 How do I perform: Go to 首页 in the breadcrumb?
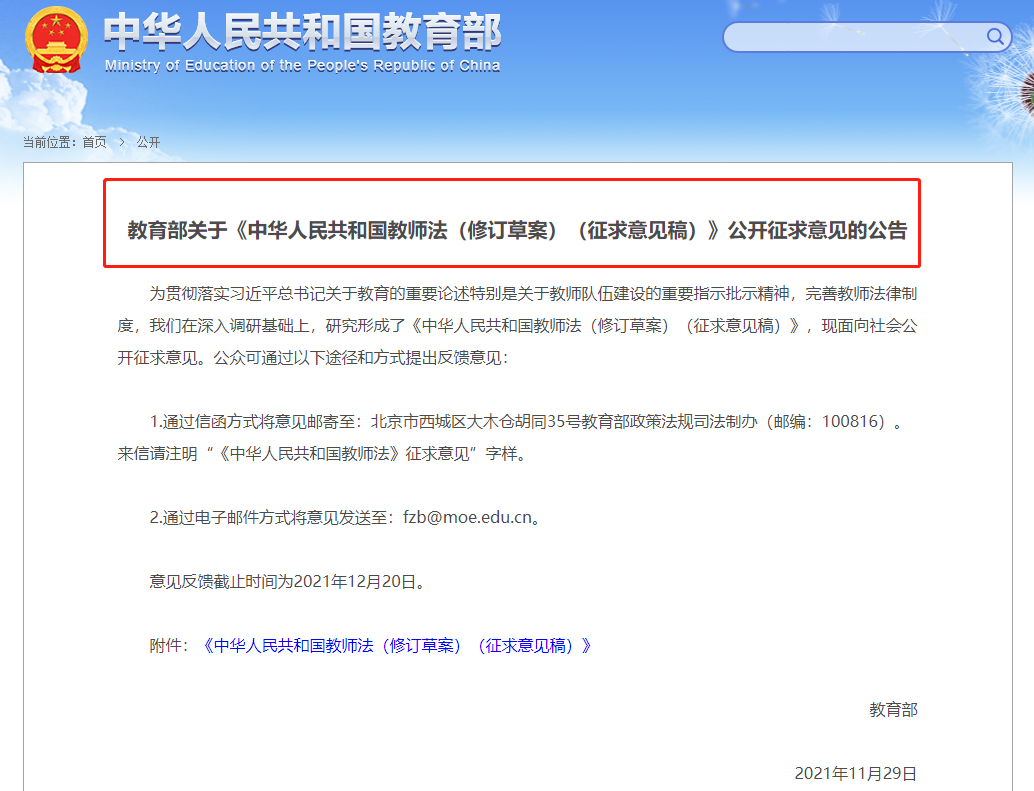94,142
